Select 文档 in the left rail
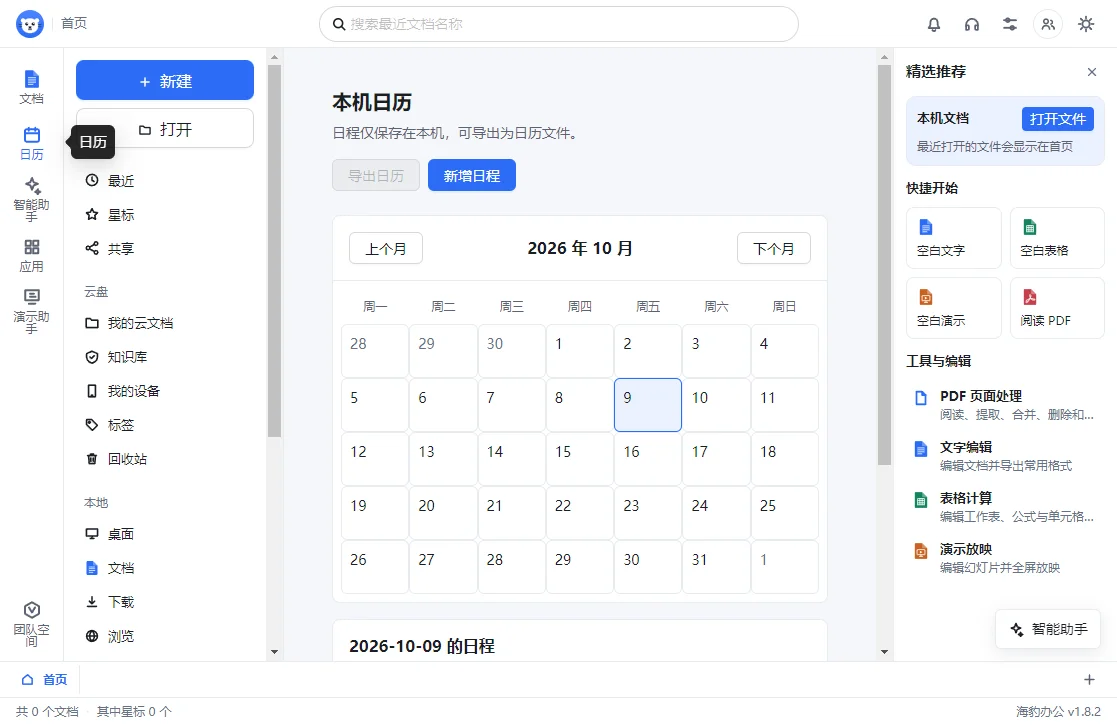1117x725 pixels. pyautogui.click(x=31, y=88)
